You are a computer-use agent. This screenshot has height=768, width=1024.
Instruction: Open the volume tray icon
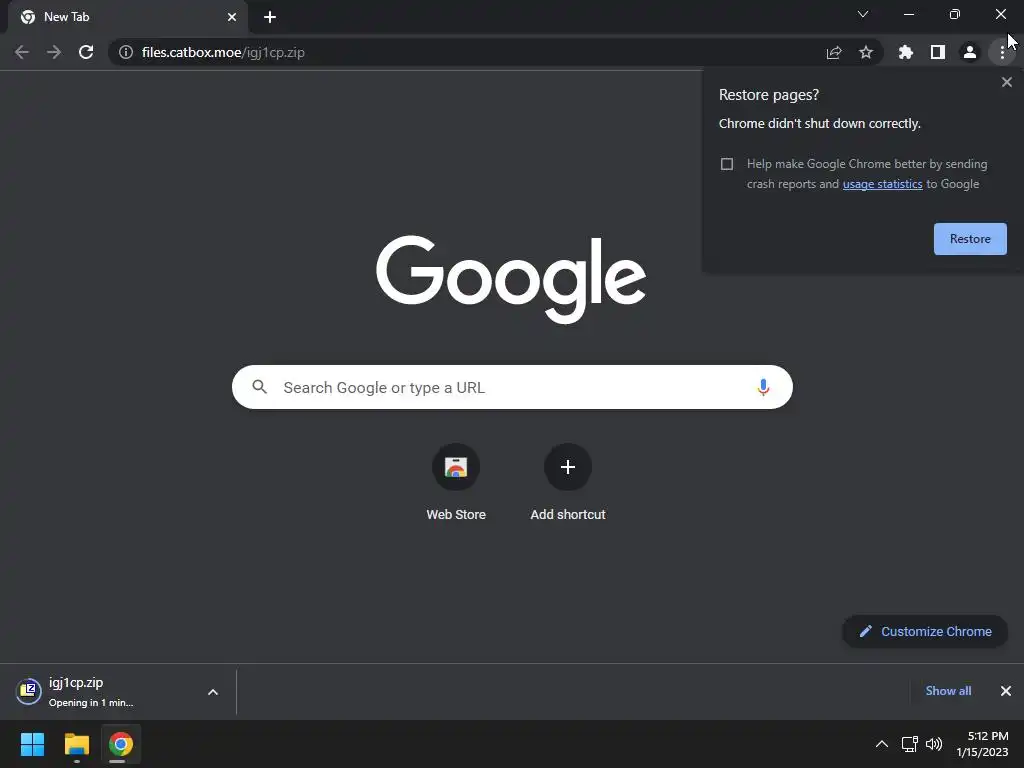[x=934, y=744]
